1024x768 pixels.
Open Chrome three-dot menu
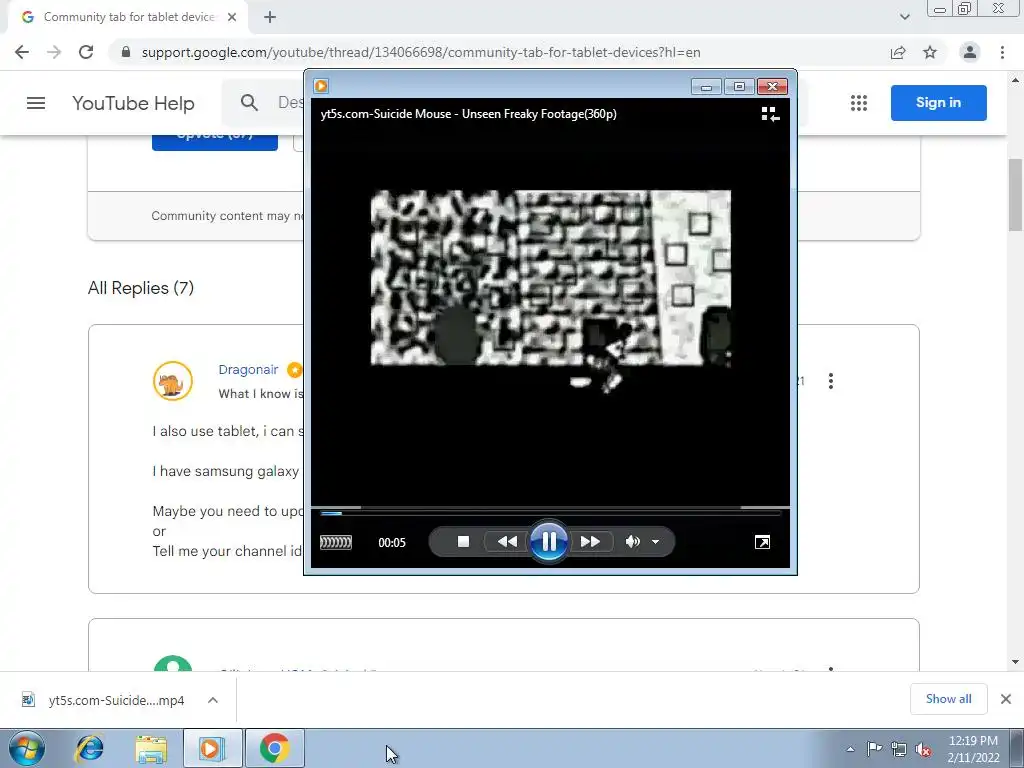click(1002, 52)
